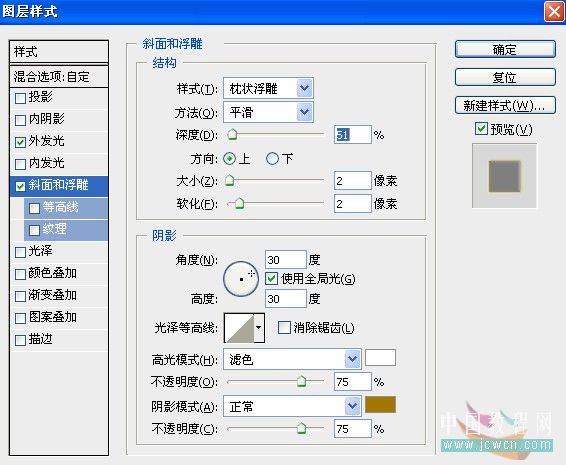Enable the 等高线 checkbox
Viewport: 566px width, 465px height.
pyautogui.click(x=34, y=208)
